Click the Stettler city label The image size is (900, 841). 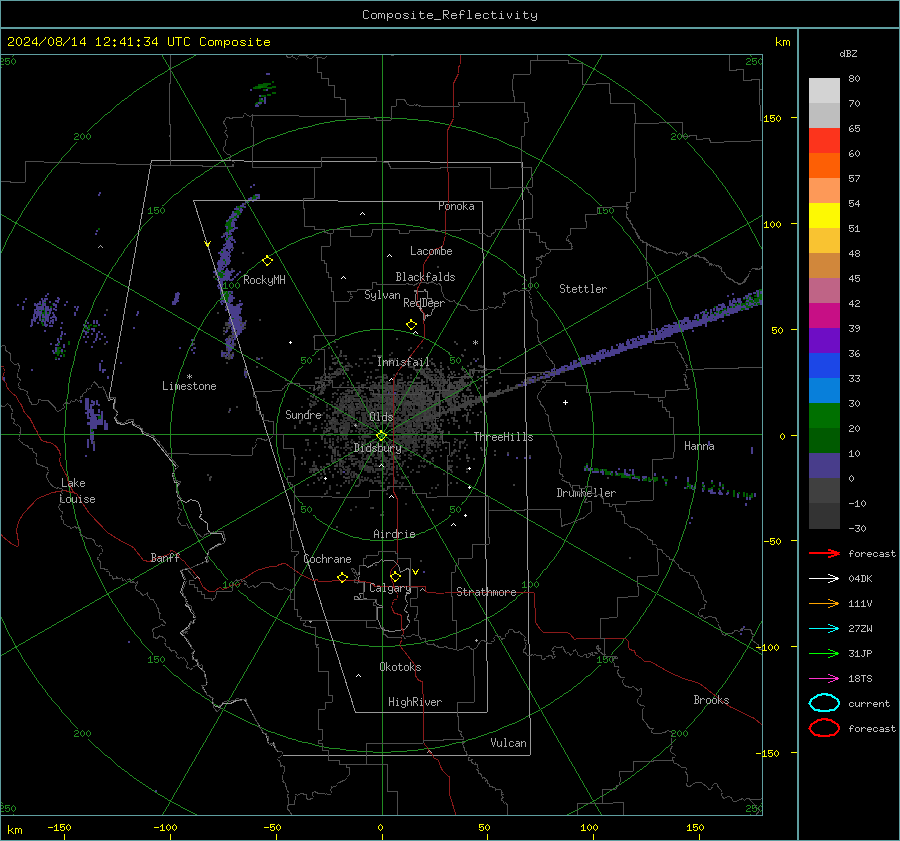[x=583, y=289]
